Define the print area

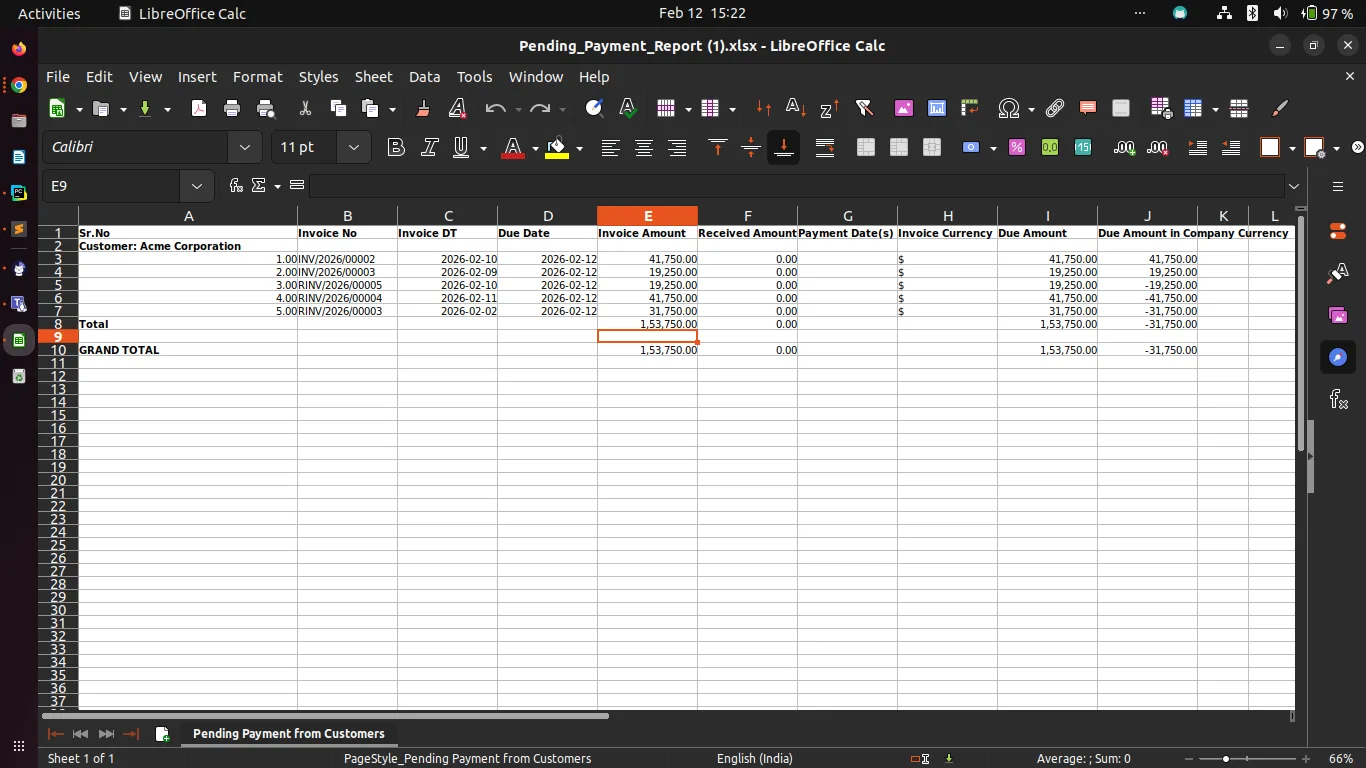[x=1160, y=109]
